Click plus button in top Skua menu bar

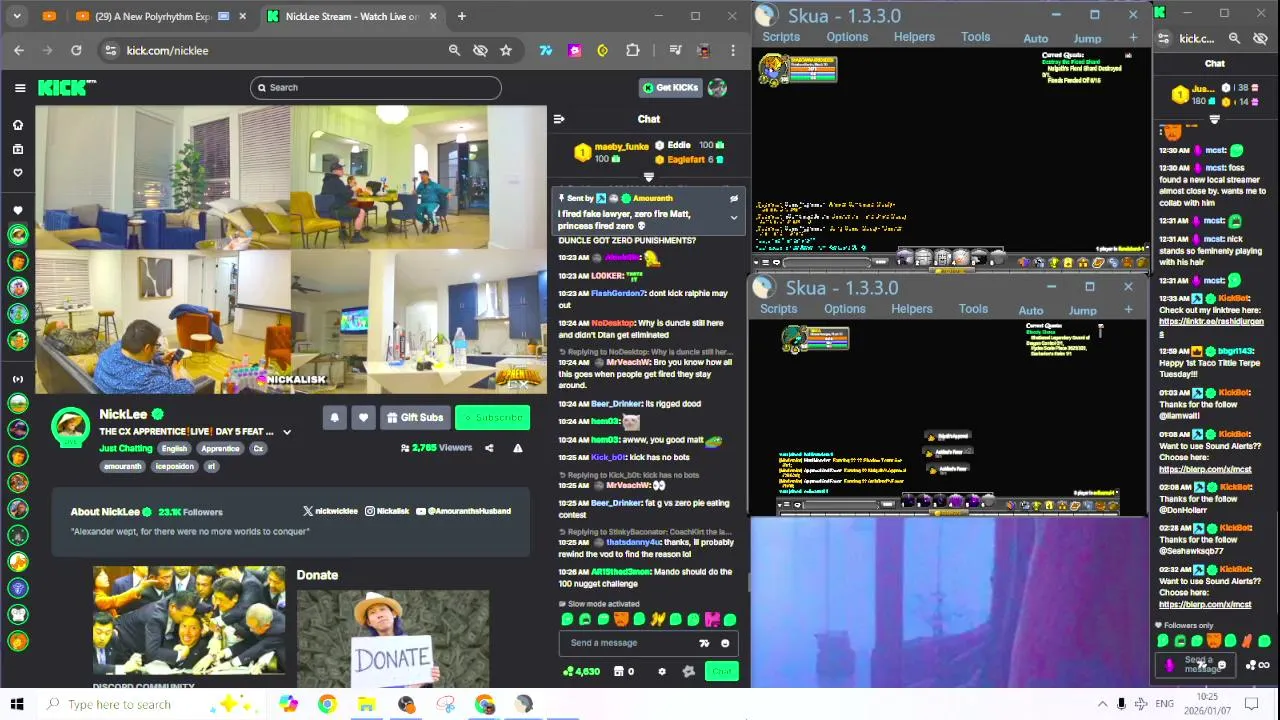click(x=1133, y=38)
